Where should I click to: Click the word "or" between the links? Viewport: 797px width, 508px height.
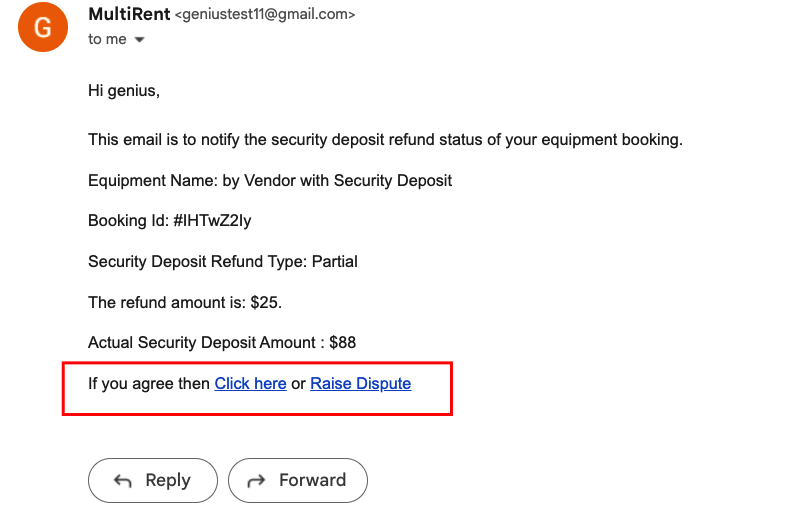298,383
